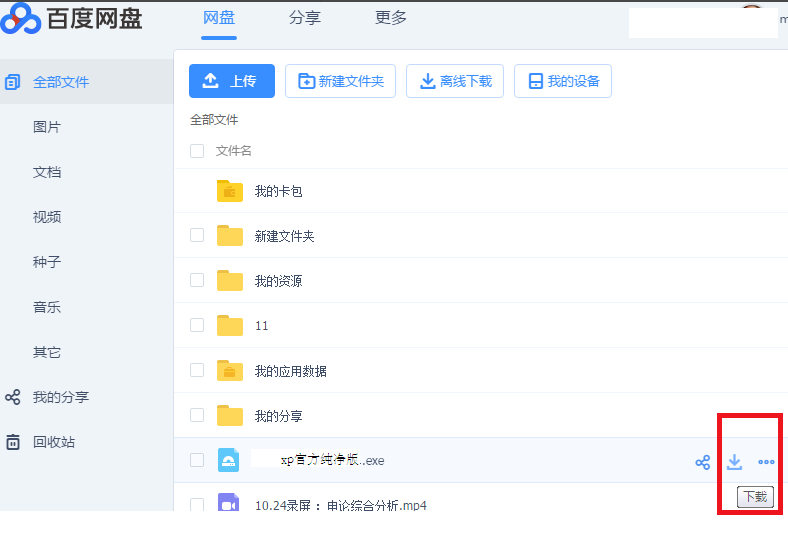Open the 我的卡包 folder icon
The height and width of the screenshot is (558, 788).
click(x=230, y=191)
